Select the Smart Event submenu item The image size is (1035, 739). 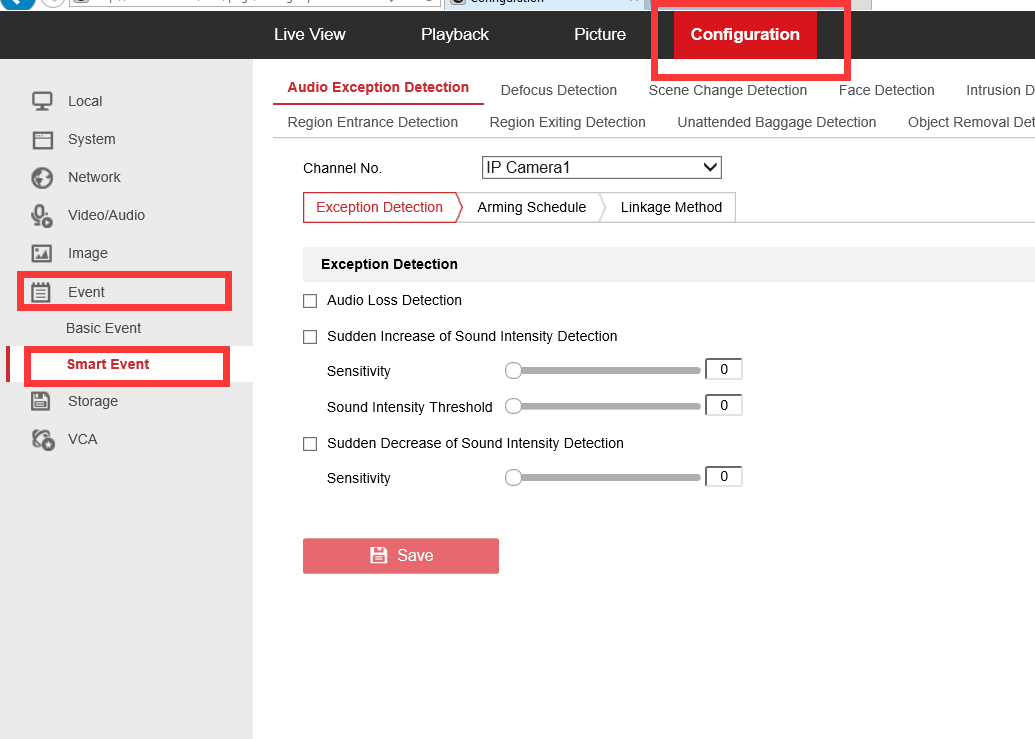pyautogui.click(x=108, y=364)
